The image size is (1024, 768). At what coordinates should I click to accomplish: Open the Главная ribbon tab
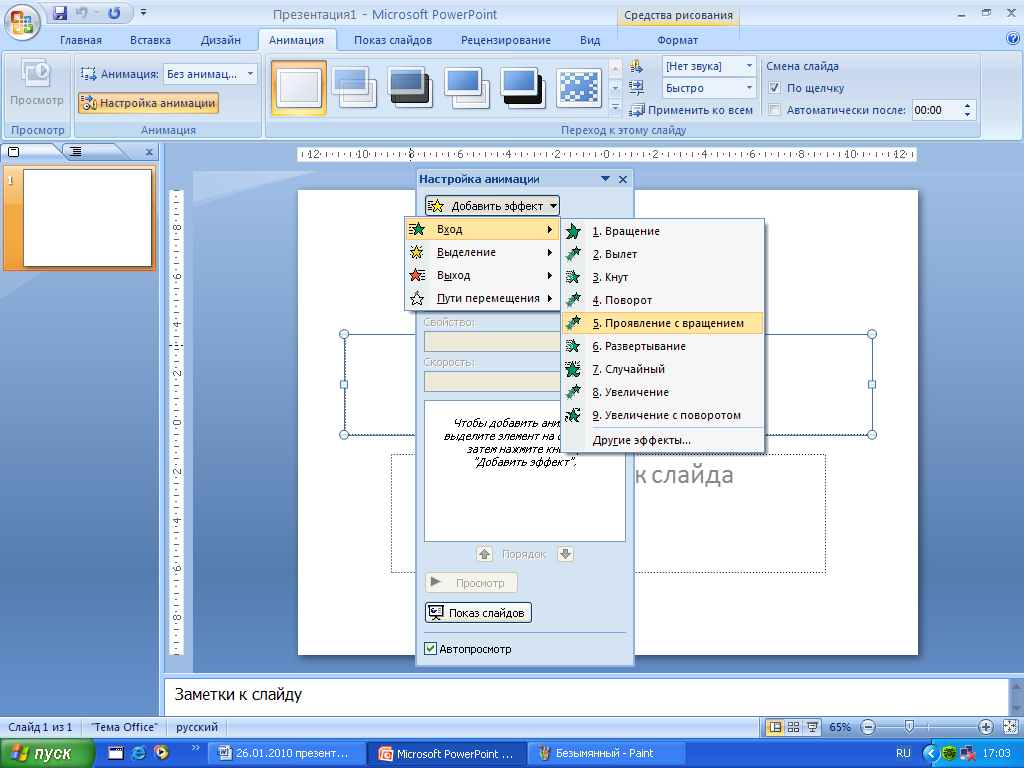(81, 40)
